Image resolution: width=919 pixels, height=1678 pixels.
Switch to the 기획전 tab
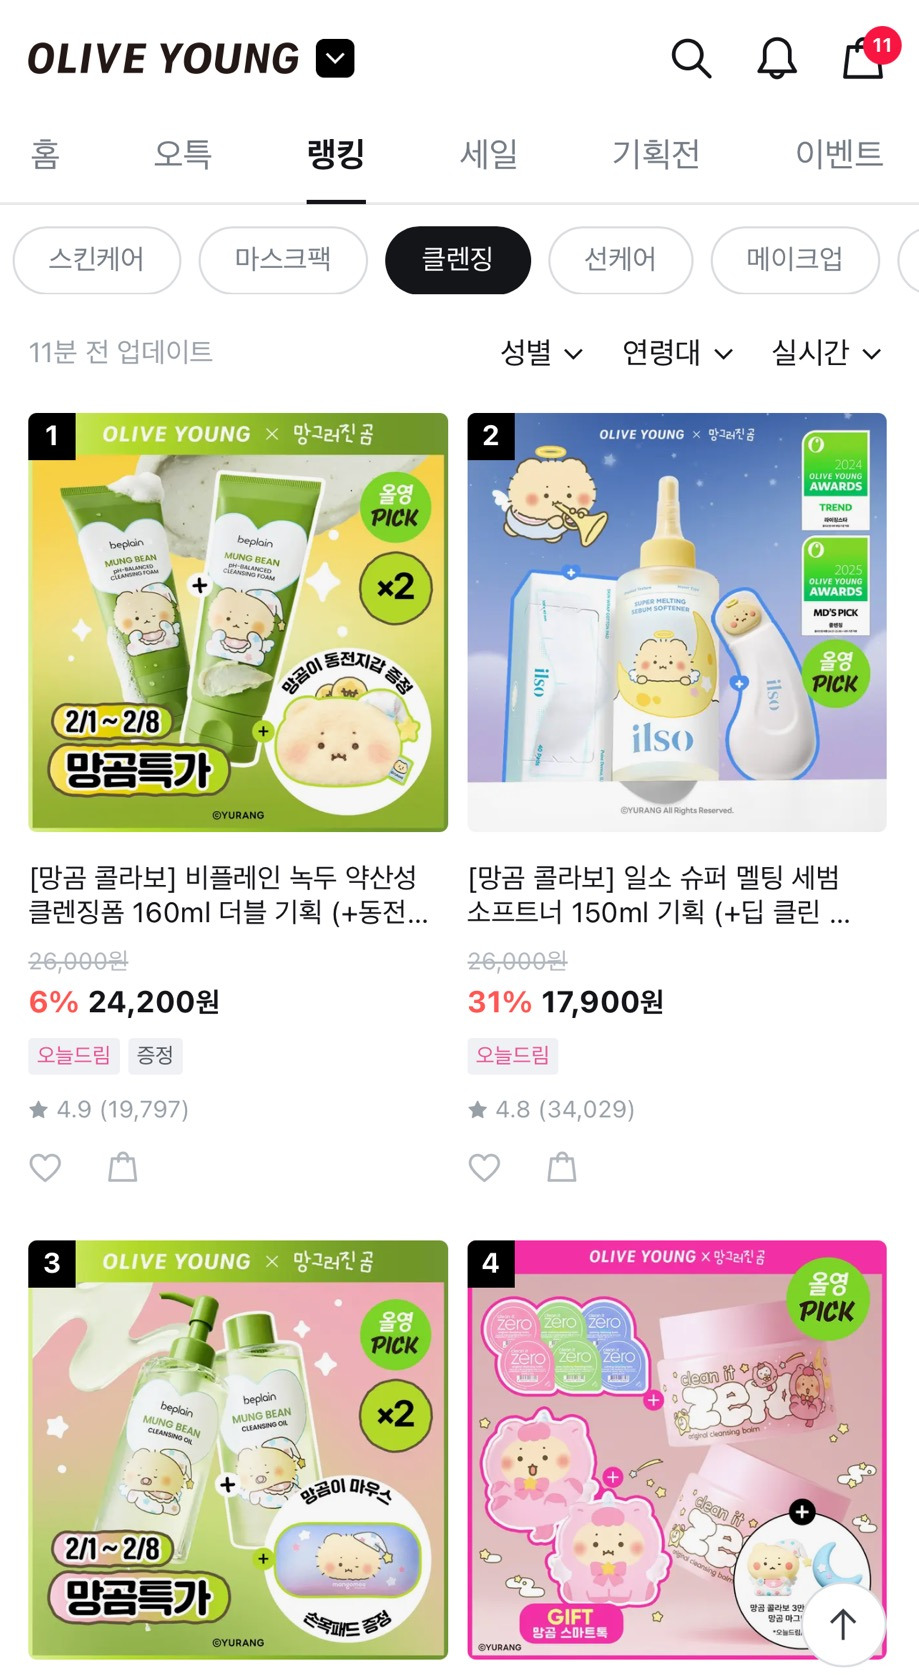pos(656,154)
